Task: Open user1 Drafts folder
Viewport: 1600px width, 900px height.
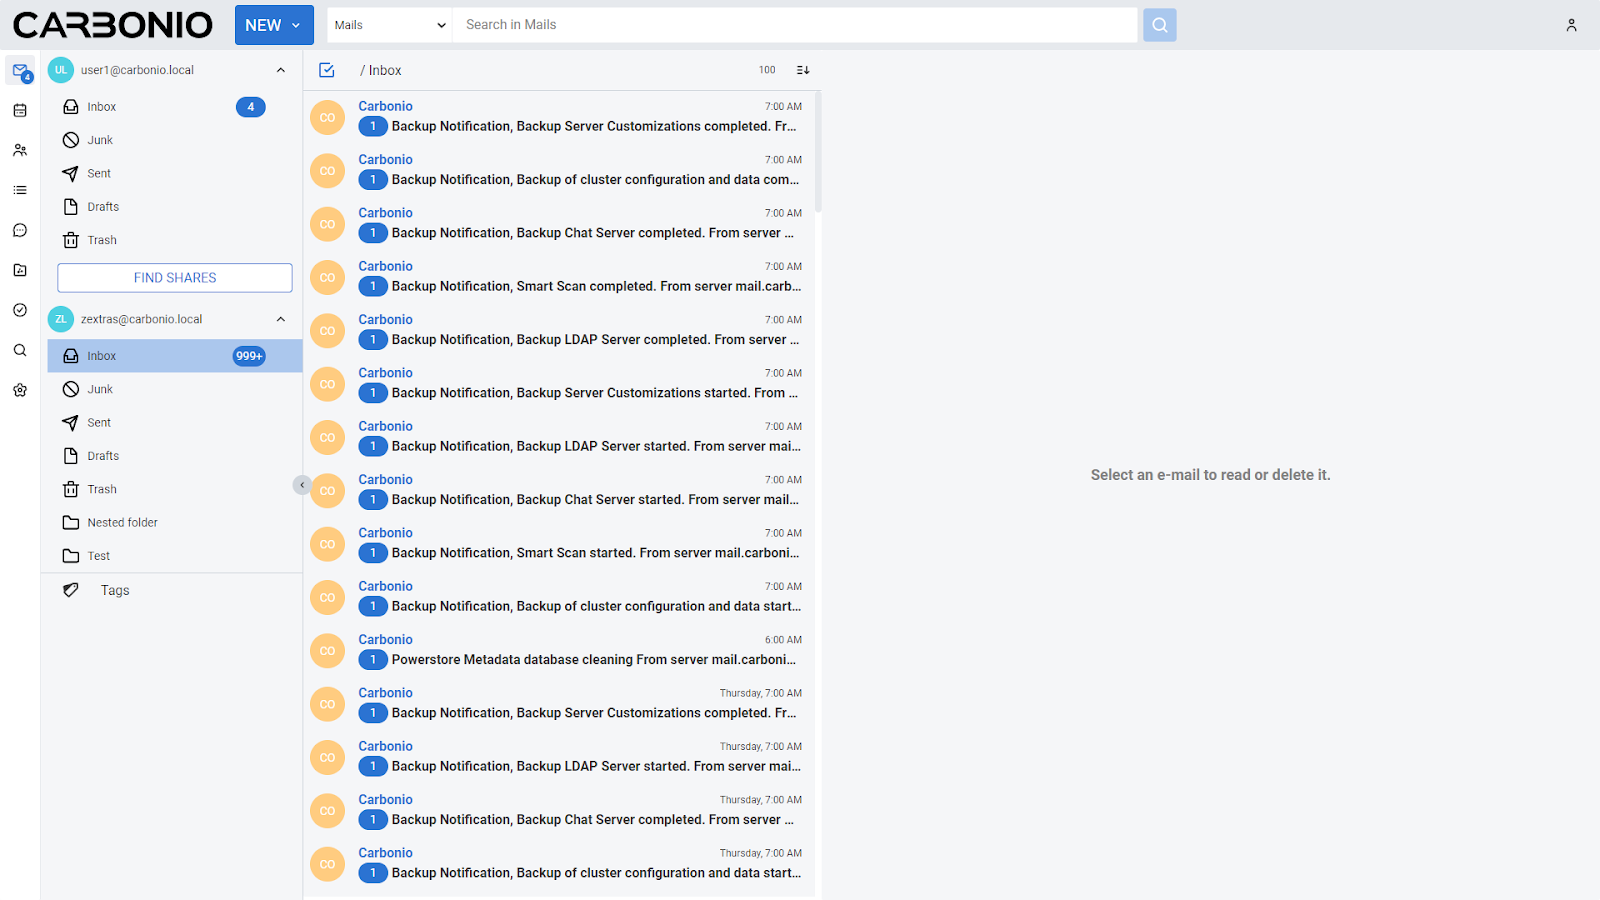Action: 175,207
